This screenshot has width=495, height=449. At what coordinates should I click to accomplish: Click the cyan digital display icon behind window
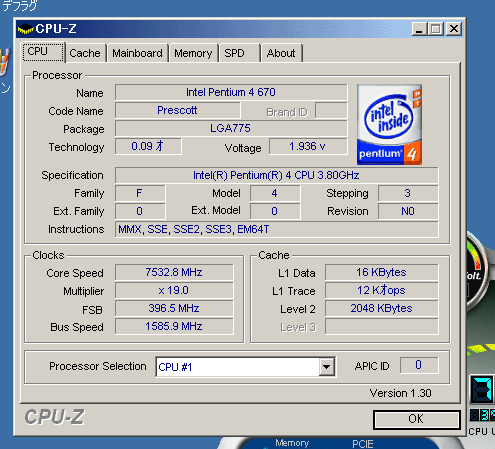tap(482, 389)
